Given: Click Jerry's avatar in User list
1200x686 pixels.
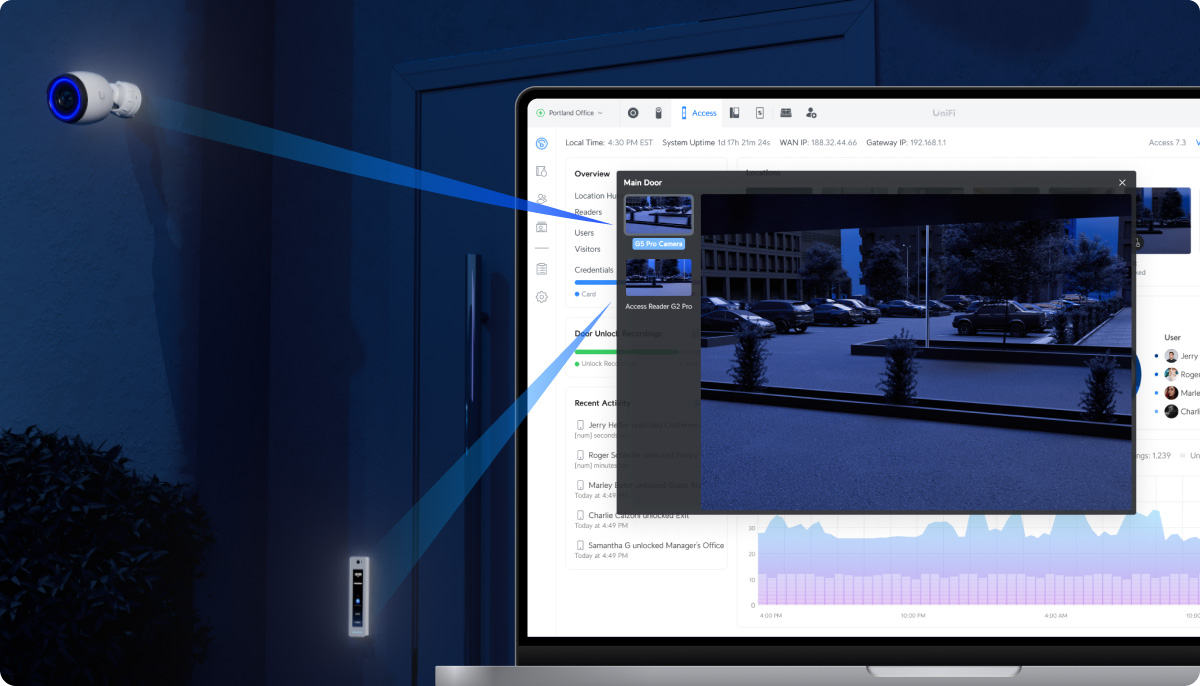Looking at the screenshot, I should [1171, 356].
